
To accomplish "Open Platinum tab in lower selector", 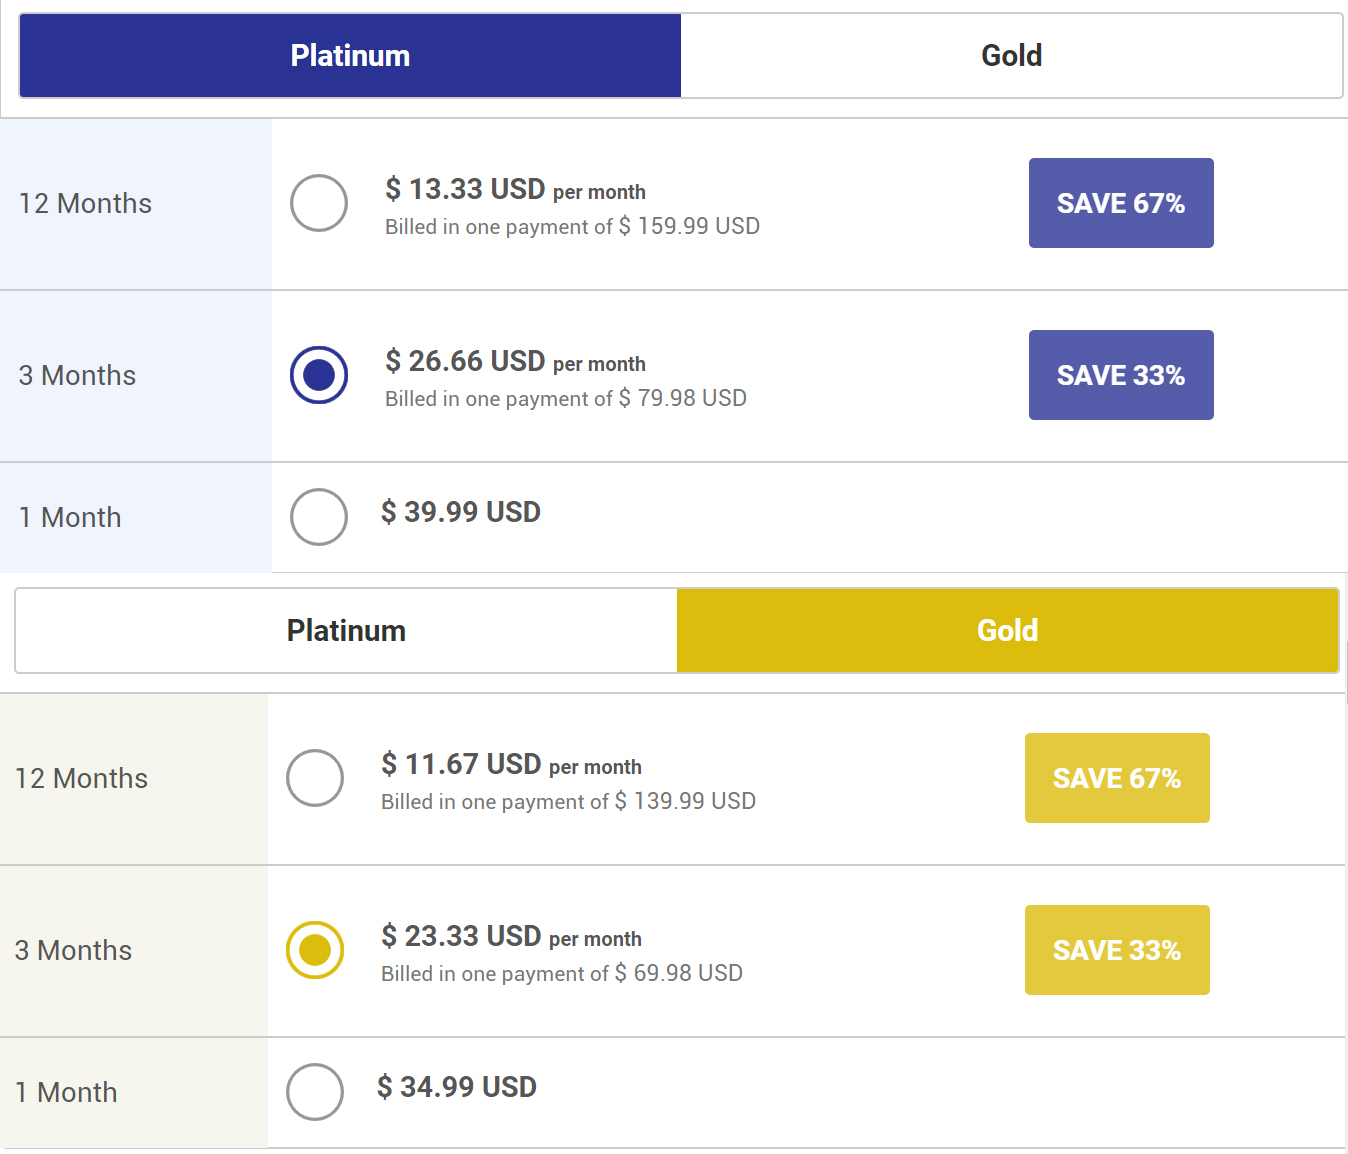I will pos(346,631).
